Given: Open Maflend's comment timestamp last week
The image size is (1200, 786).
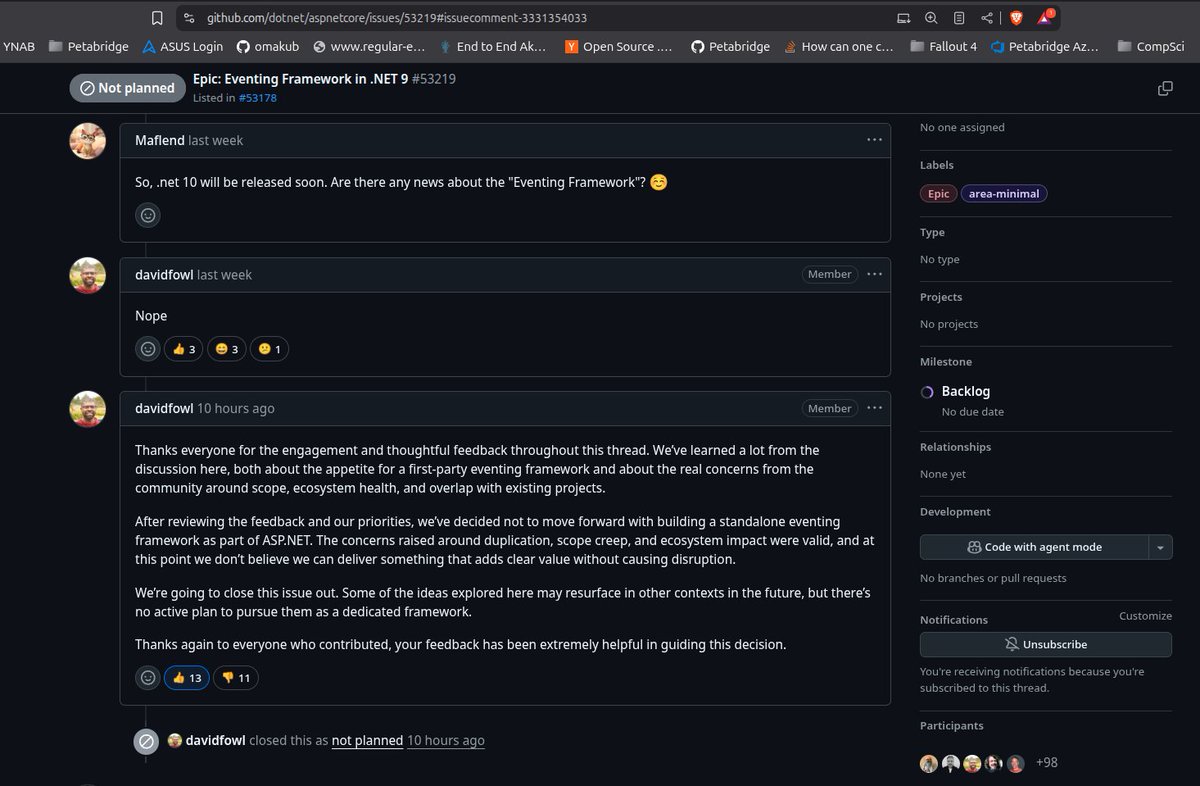Looking at the screenshot, I should 216,141.
